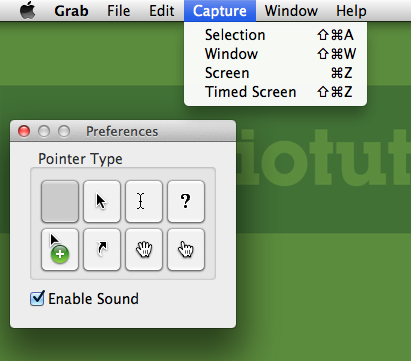
Task: Select the Screen capture menu item
Action: click(275, 73)
